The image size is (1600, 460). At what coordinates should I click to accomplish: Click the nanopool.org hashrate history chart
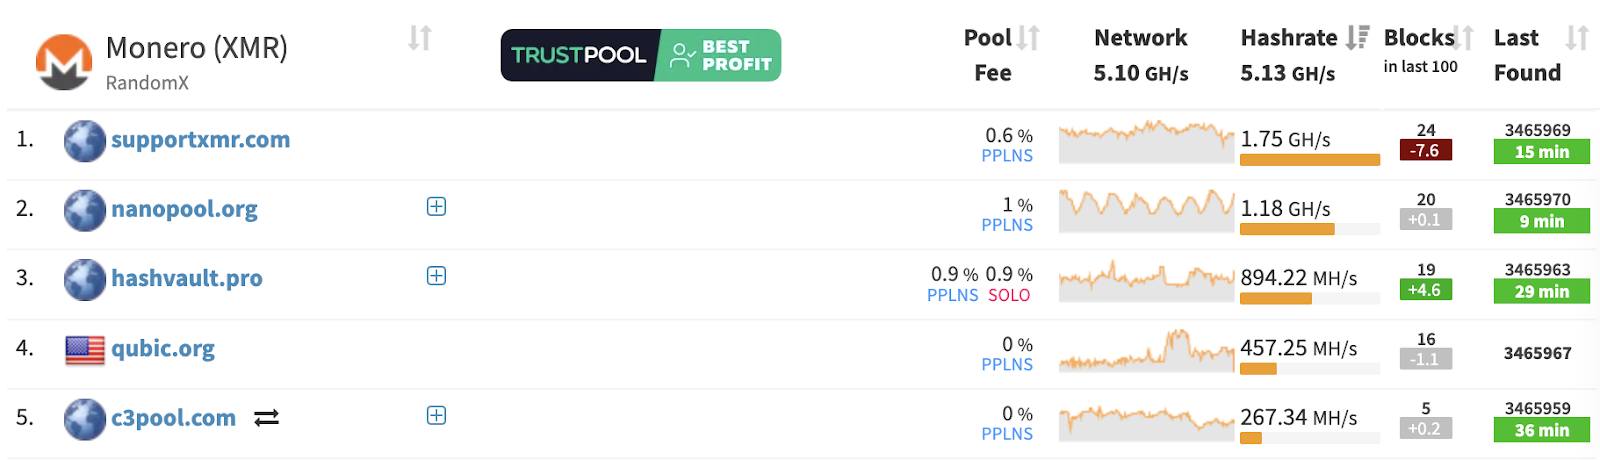tap(1146, 210)
